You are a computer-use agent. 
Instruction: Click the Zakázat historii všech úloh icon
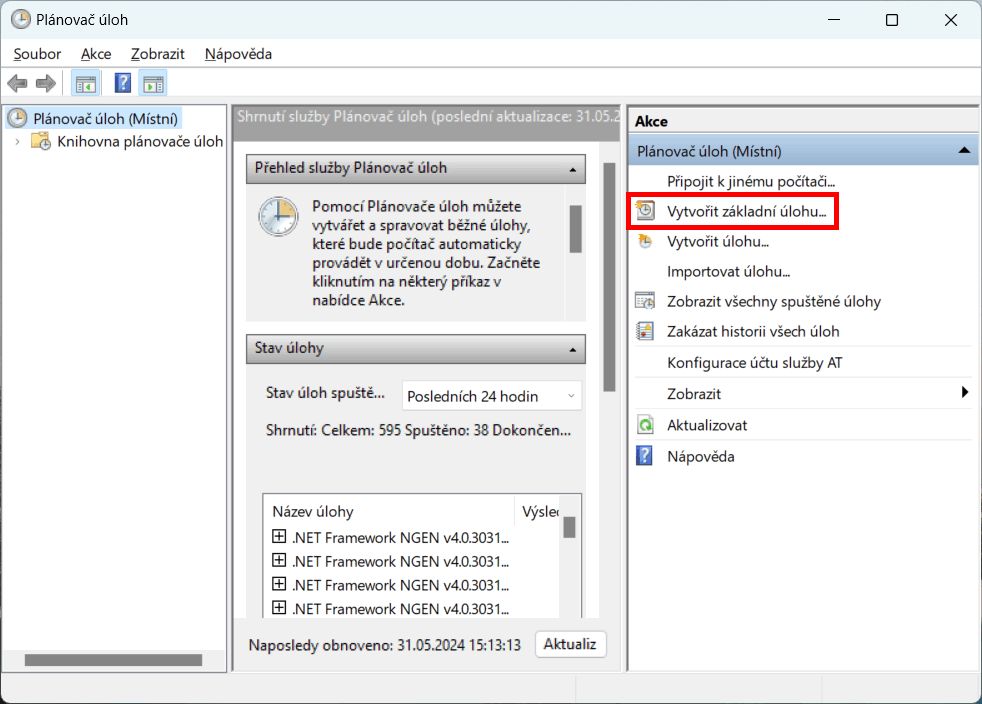point(646,332)
